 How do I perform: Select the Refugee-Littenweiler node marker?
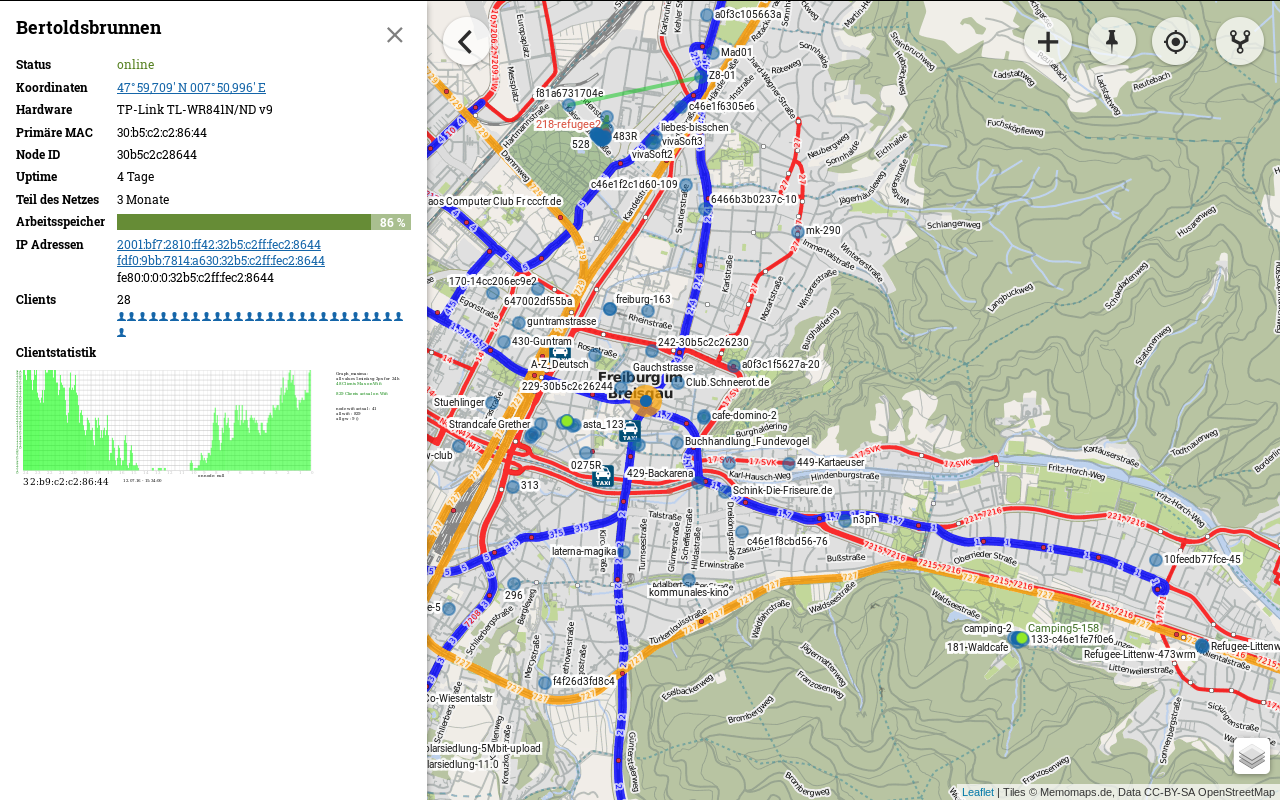pyautogui.click(x=1202, y=646)
